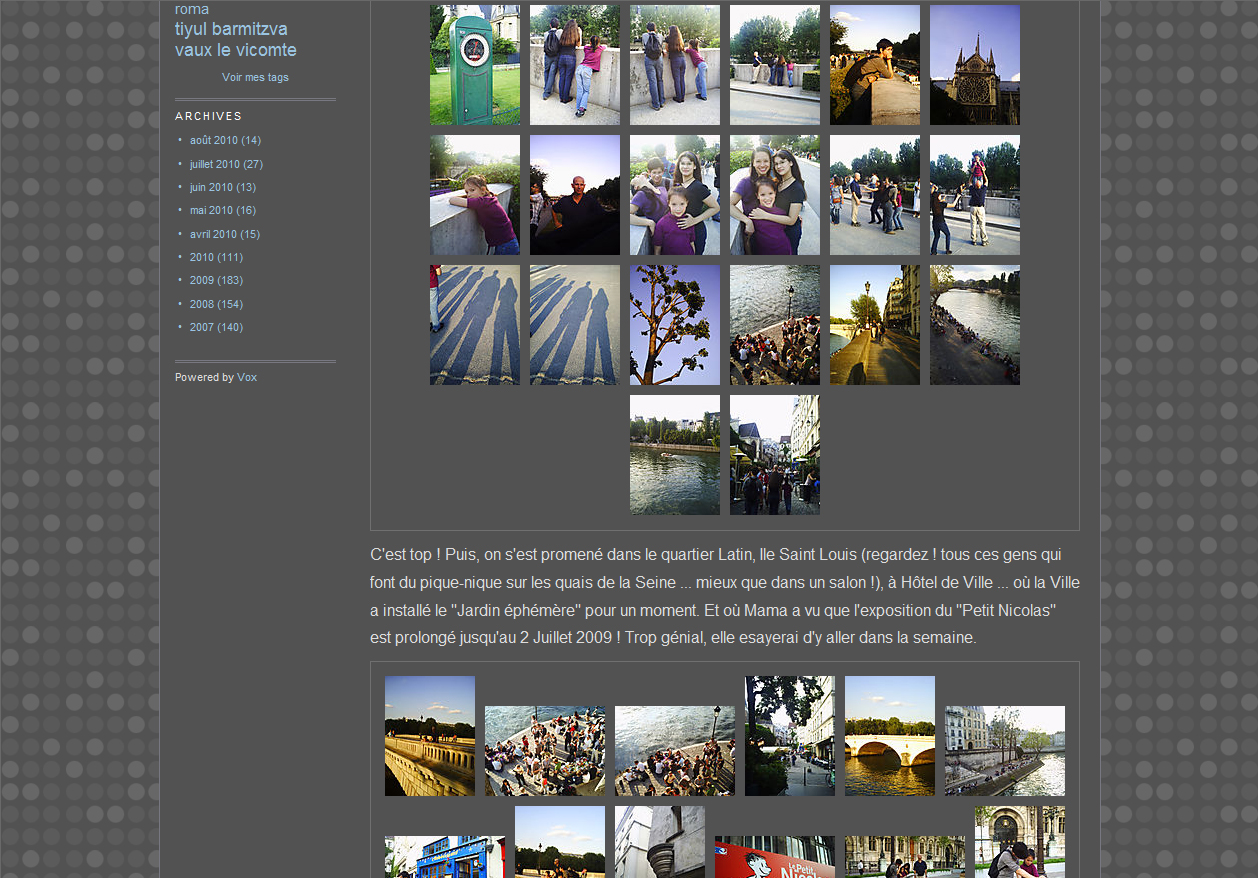Open the Notre-Dame cathedral silhouette thumbnail

click(975, 65)
